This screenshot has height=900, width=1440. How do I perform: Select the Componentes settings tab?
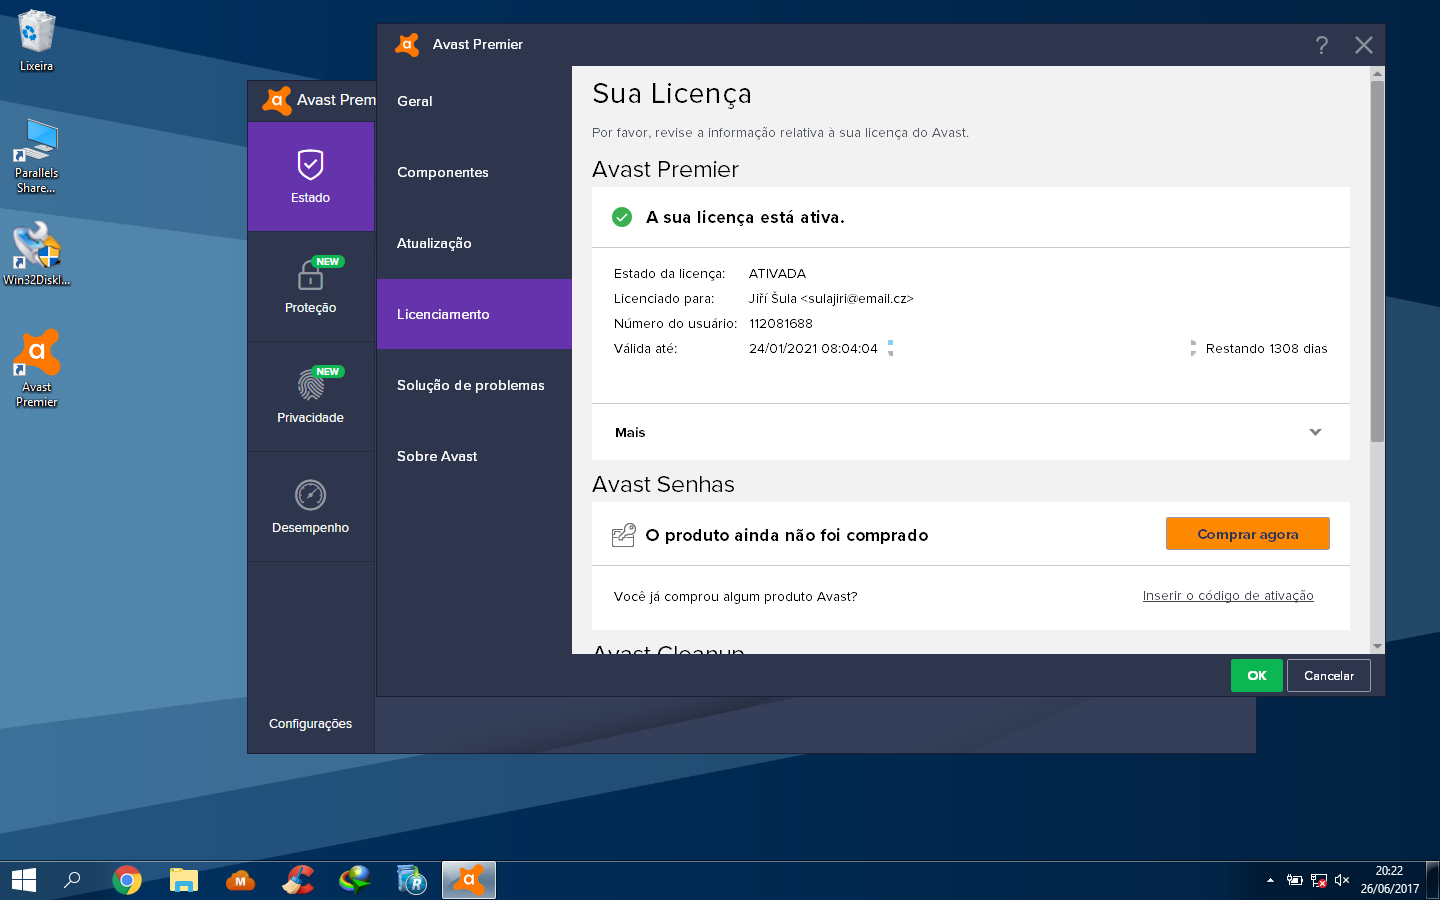(474, 172)
